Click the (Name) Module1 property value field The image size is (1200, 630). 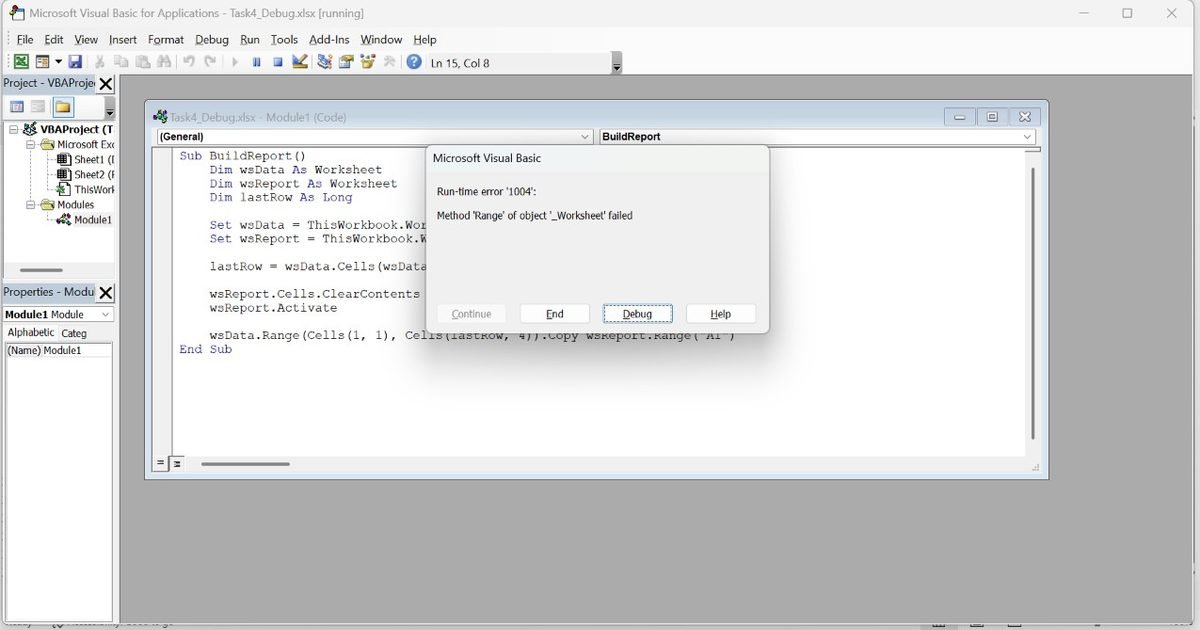tap(76, 351)
